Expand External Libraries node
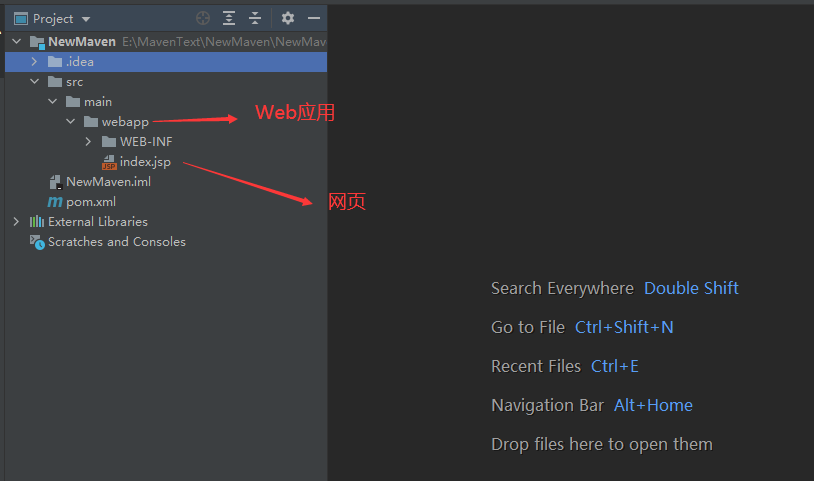This screenshot has height=481, width=814. [15, 222]
